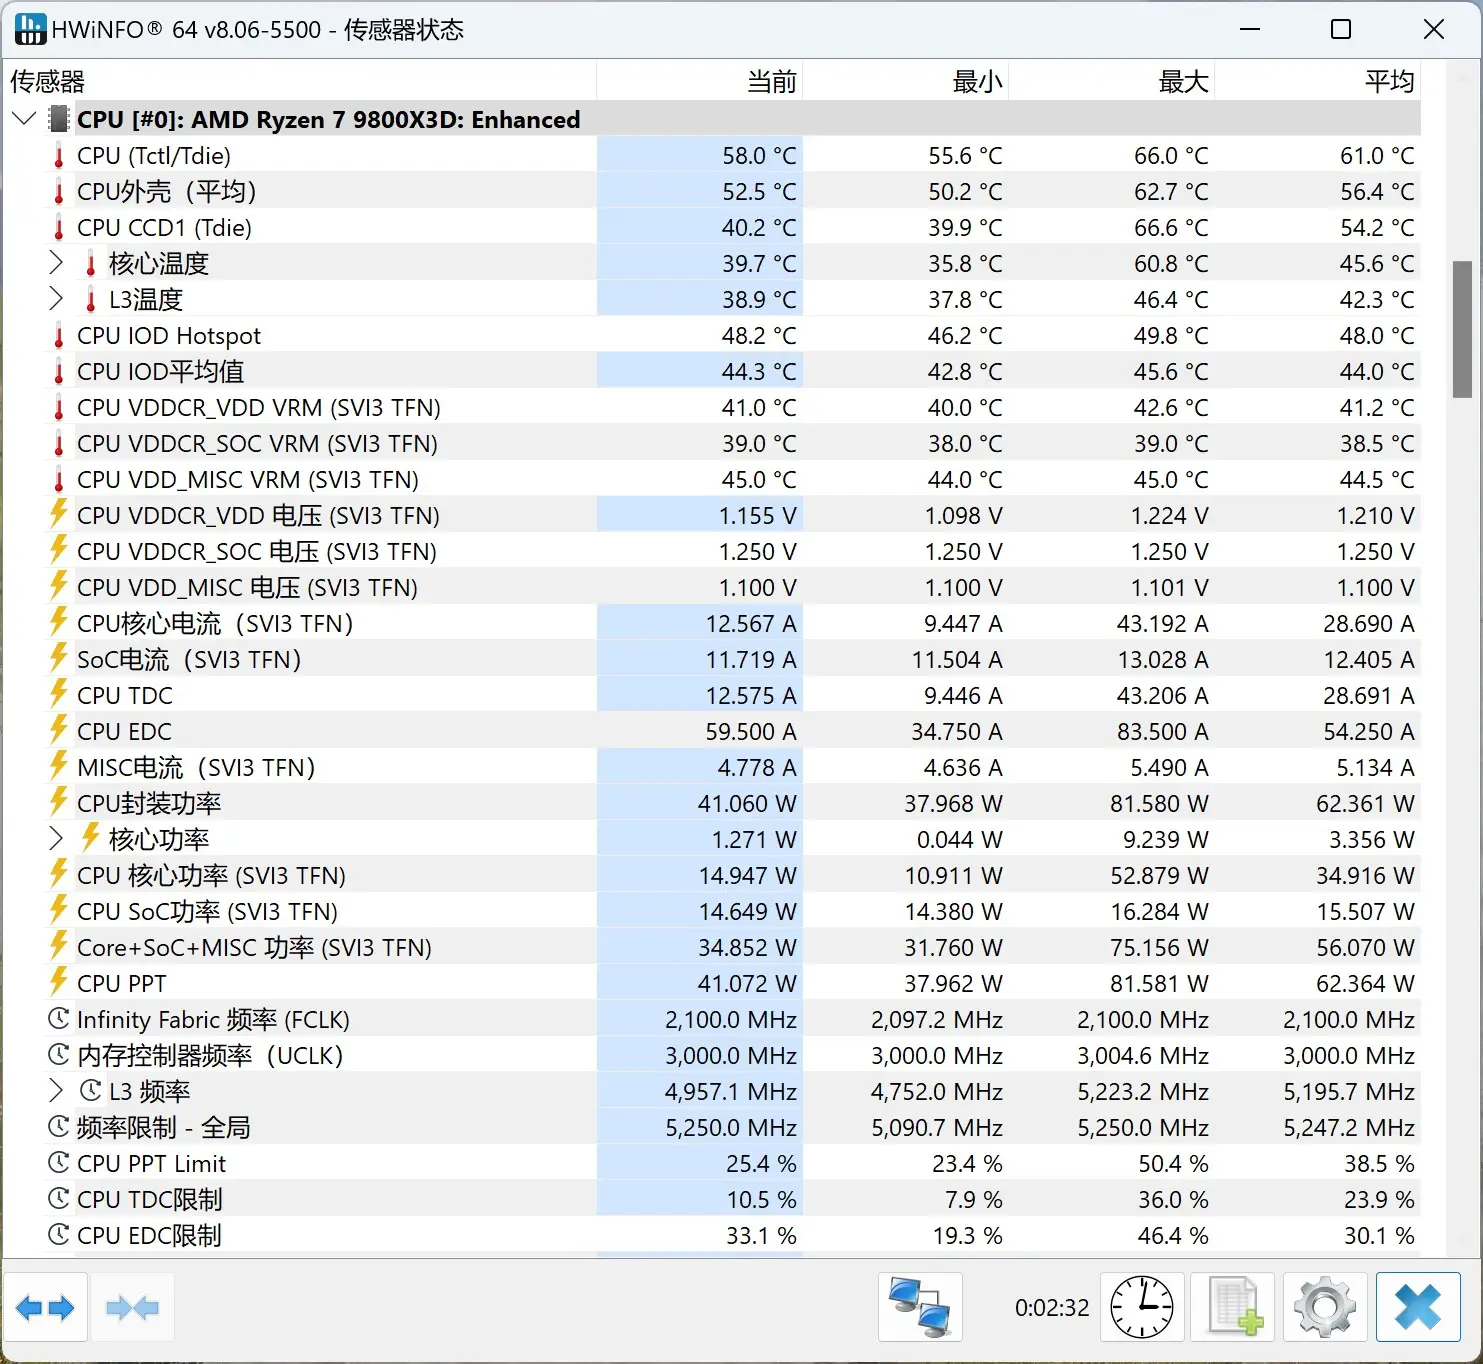Expand the L3温度 sensor group
Viewport: 1483px width, 1364px height.
pyautogui.click(x=56, y=299)
